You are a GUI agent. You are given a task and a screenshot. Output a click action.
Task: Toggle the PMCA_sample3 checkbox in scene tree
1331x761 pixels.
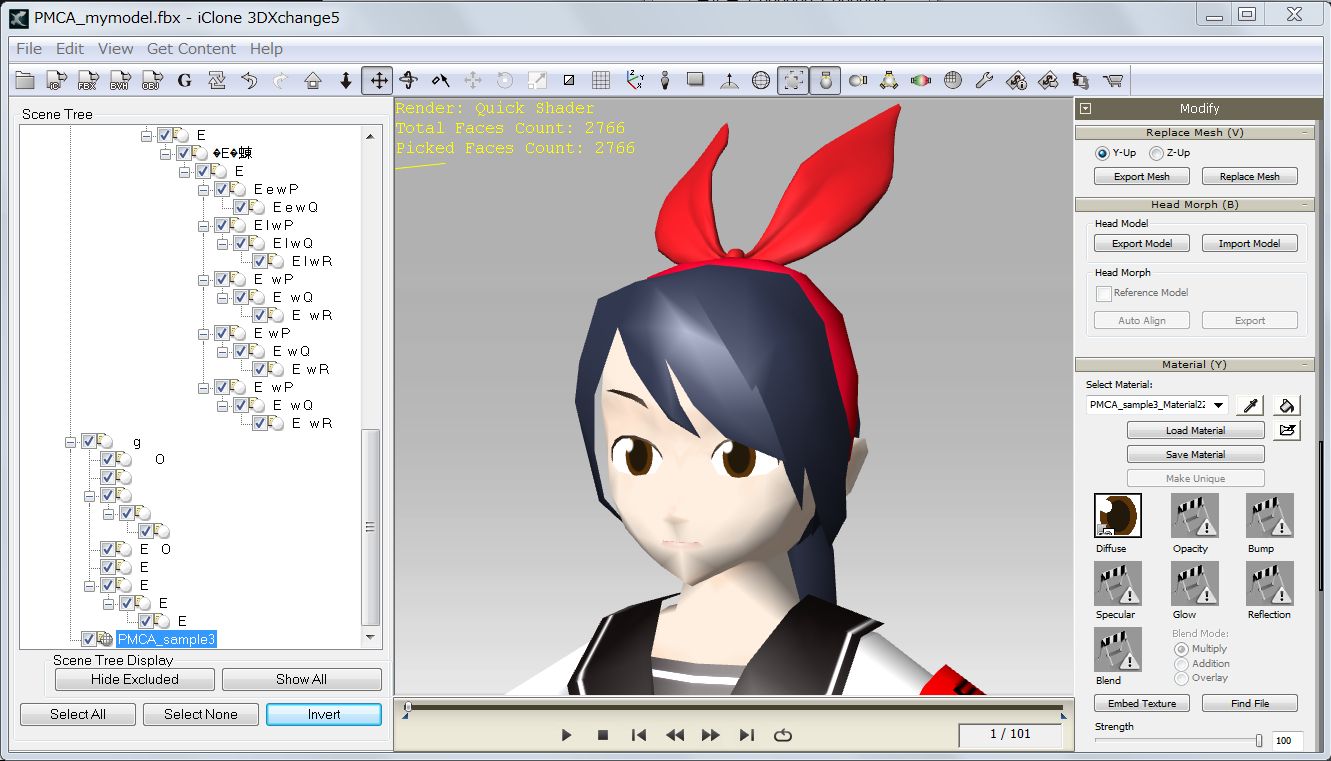(89, 639)
